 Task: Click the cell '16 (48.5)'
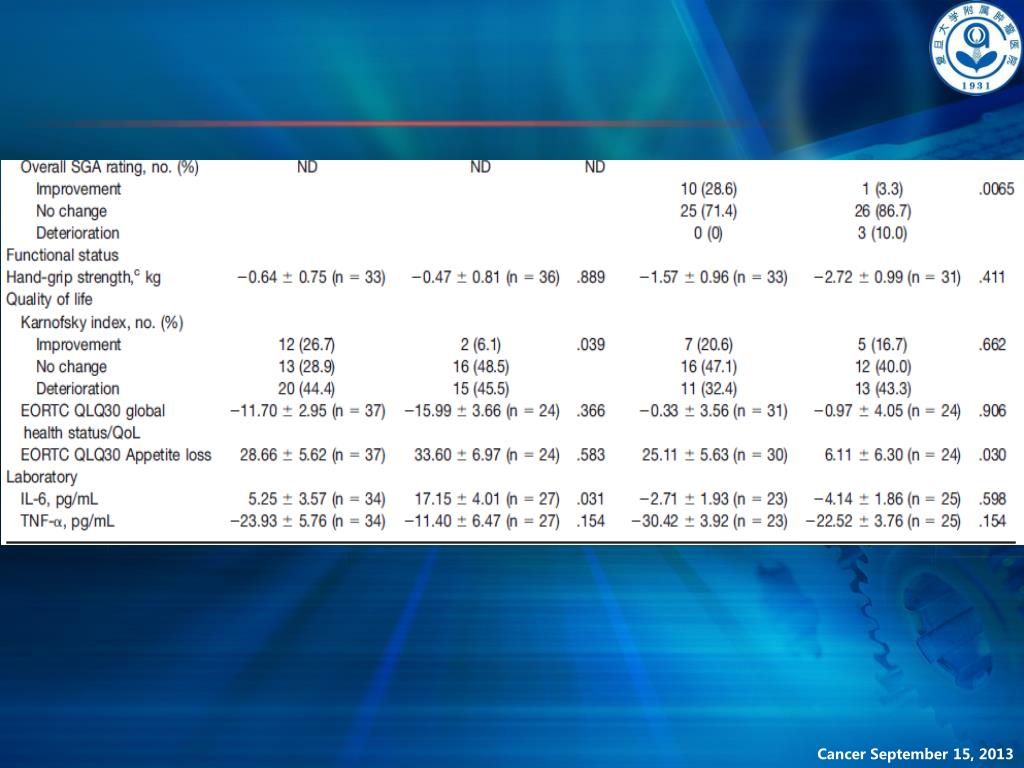coord(481,366)
